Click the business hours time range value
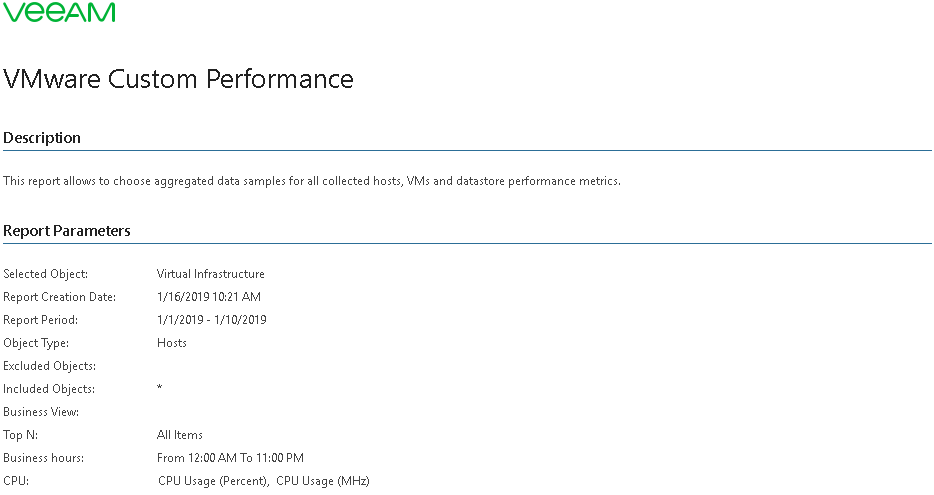The width and height of the screenshot is (934, 495). (x=230, y=458)
